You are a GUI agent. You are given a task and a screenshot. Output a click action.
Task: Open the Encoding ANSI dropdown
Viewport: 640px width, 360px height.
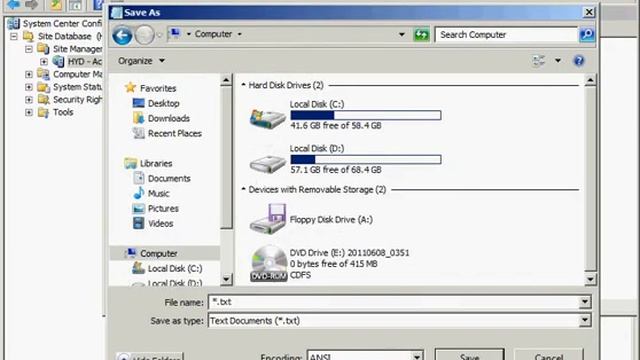[417, 356]
